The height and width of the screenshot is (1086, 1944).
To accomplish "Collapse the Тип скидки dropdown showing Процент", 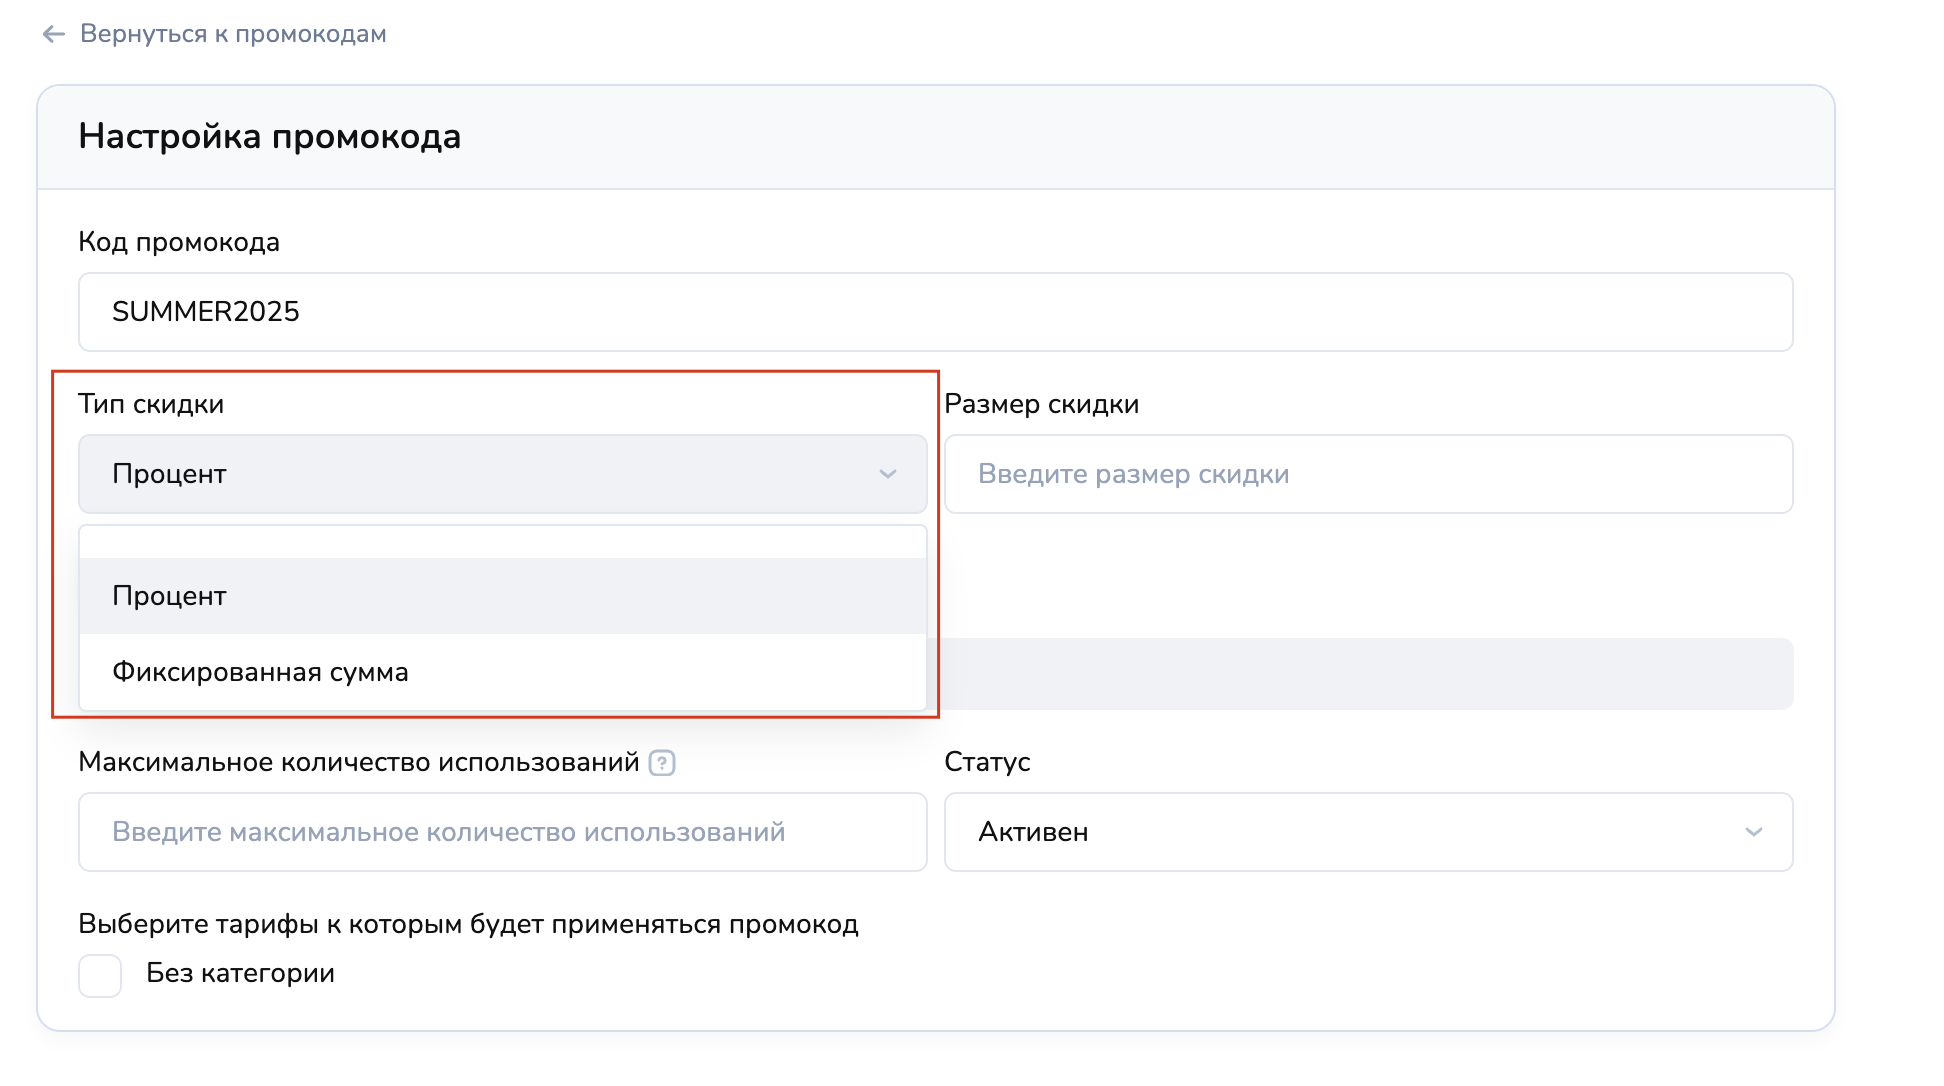I will pyautogui.click(x=480, y=474).
